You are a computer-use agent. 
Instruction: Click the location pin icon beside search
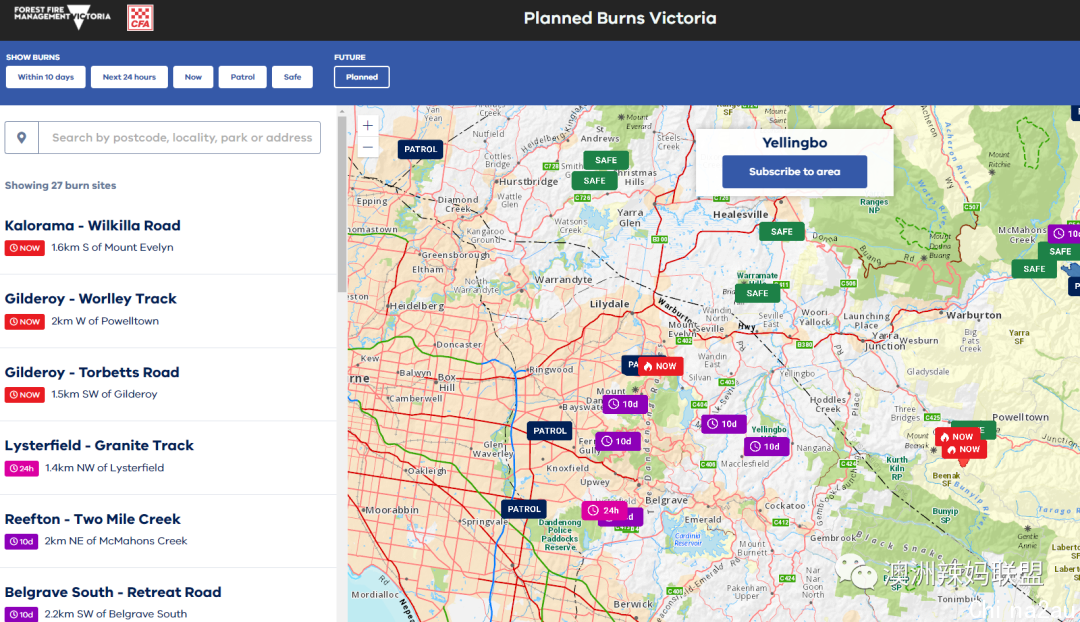[x=22, y=138]
